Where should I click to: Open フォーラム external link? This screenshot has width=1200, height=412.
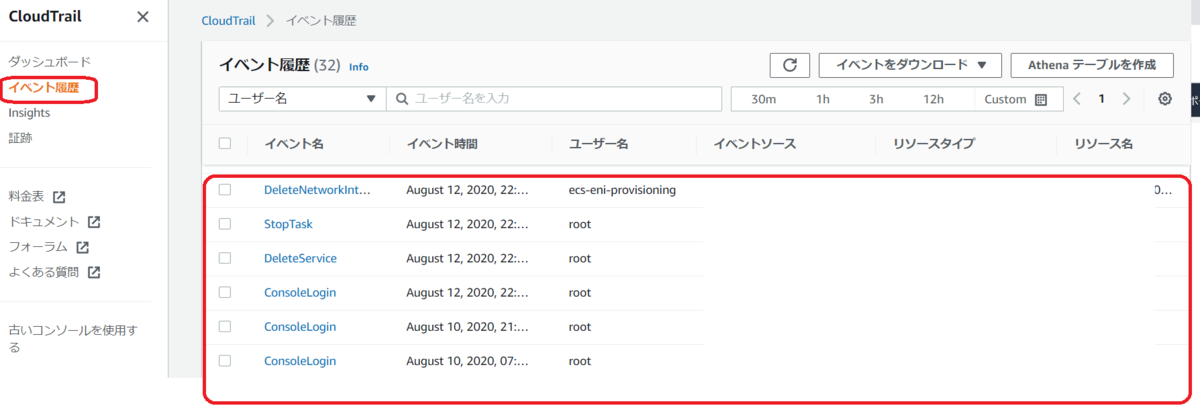(48, 247)
